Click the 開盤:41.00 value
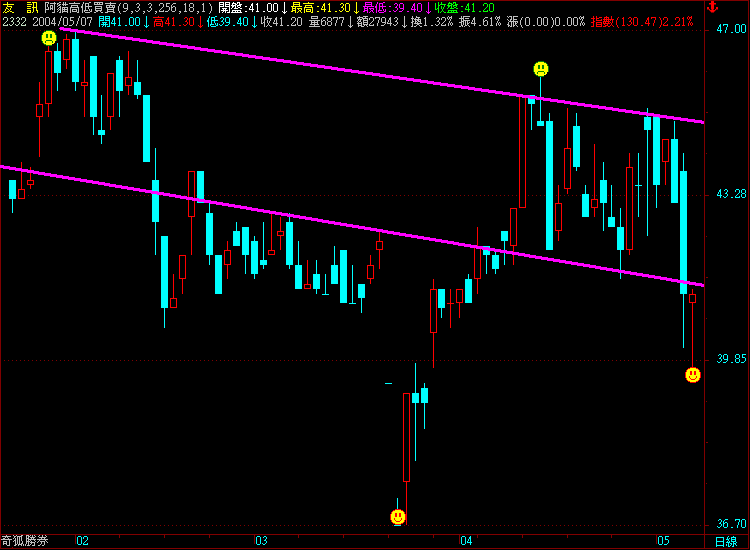Image resolution: width=750 pixels, height=550 pixels. [x=248, y=8]
